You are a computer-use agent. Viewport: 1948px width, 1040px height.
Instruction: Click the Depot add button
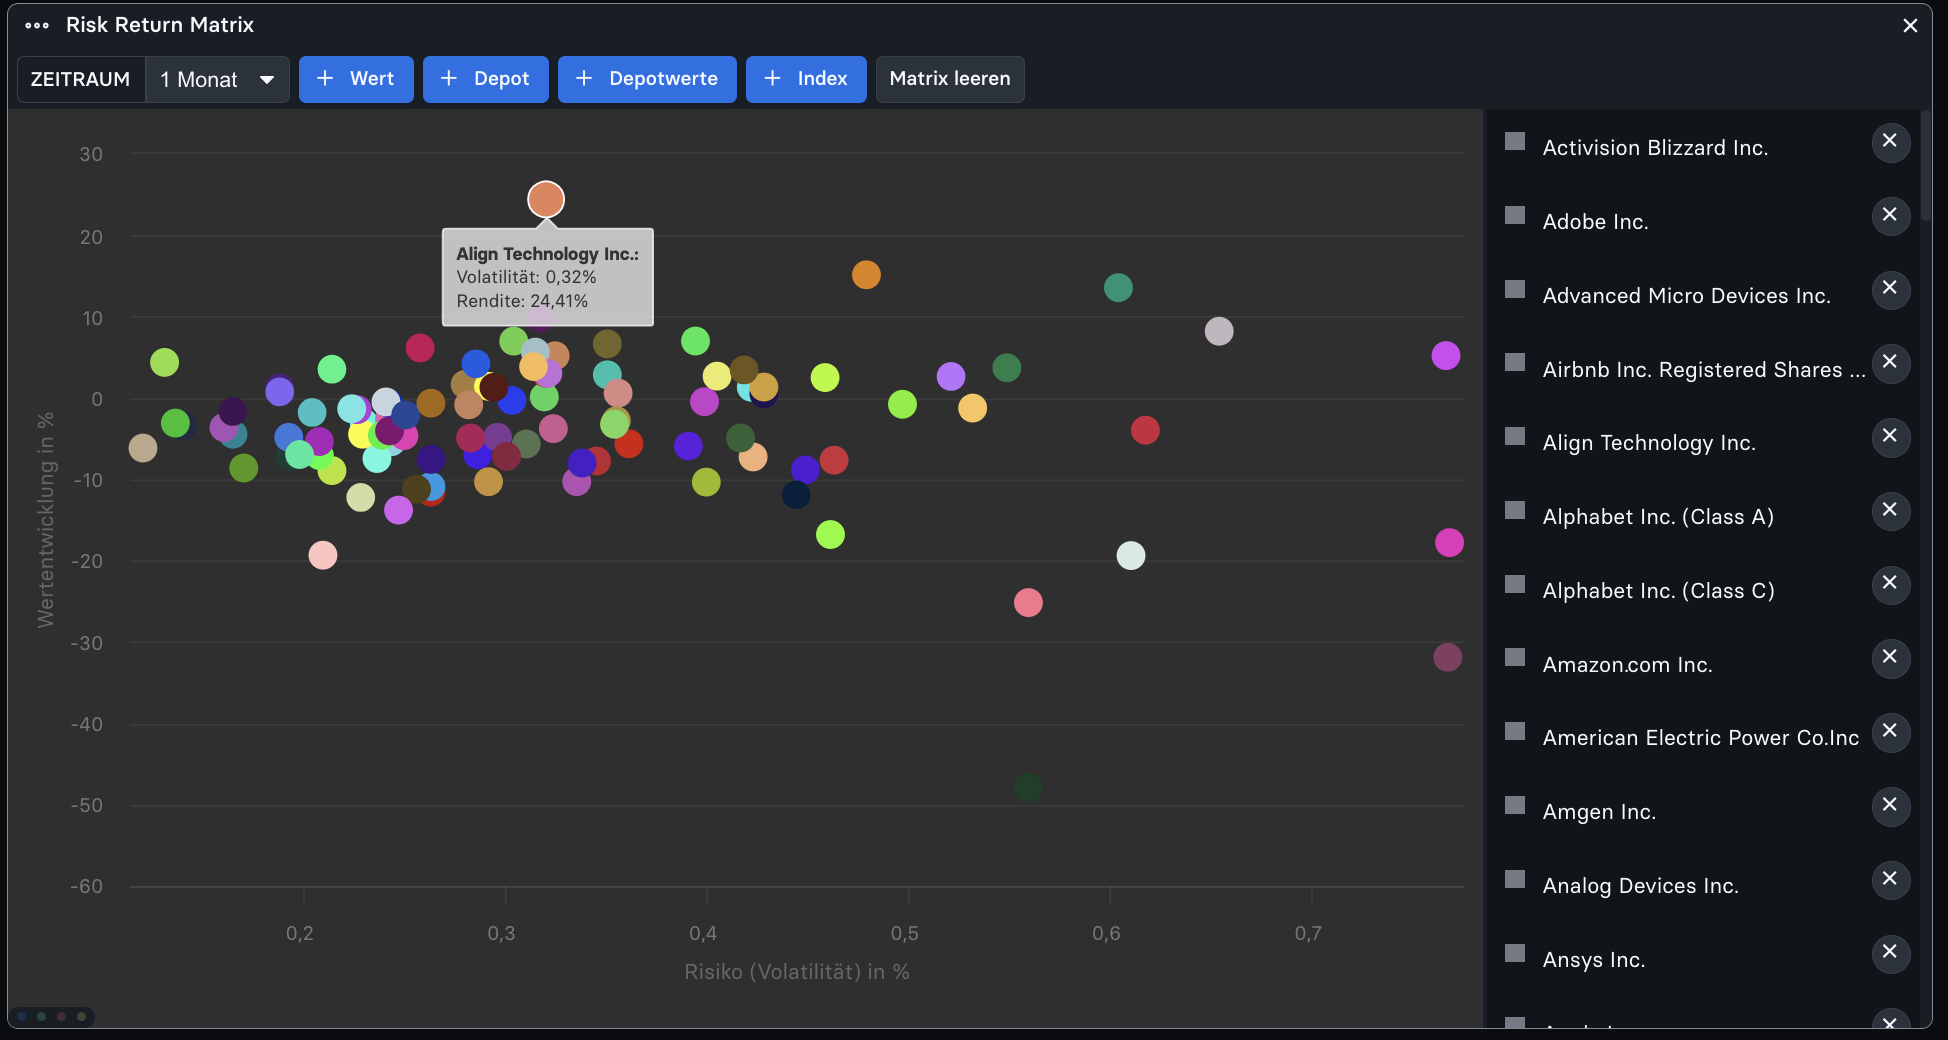[485, 79]
